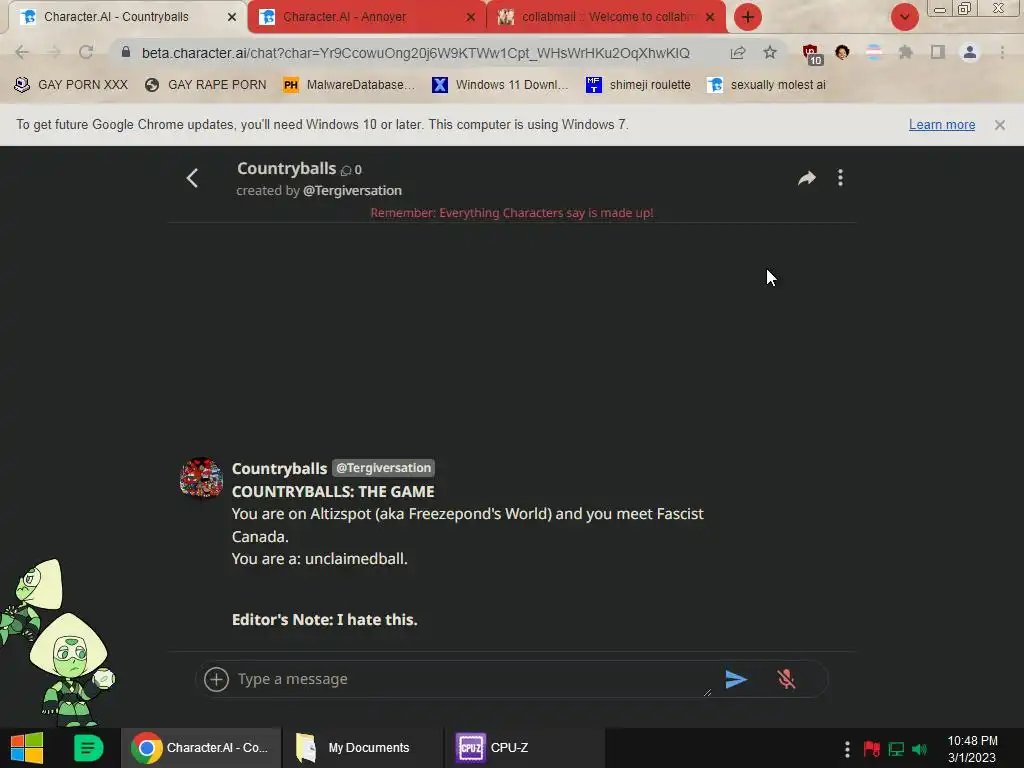Viewport: 1024px width, 768px height.
Task: View the Countryballs character avatar
Action: 201,478
